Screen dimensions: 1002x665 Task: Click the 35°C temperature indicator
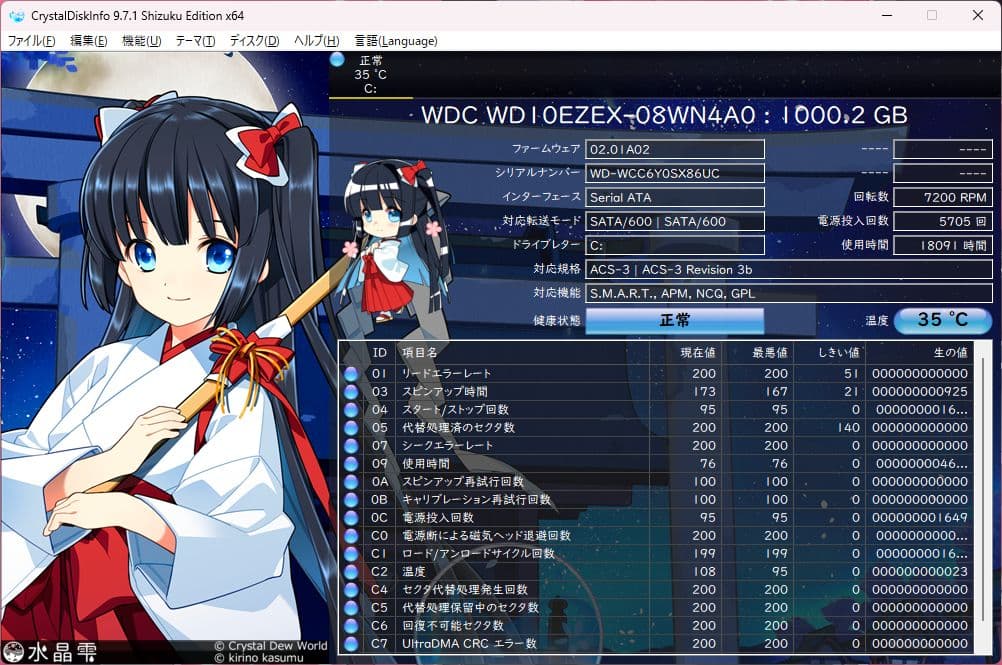[941, 320]
